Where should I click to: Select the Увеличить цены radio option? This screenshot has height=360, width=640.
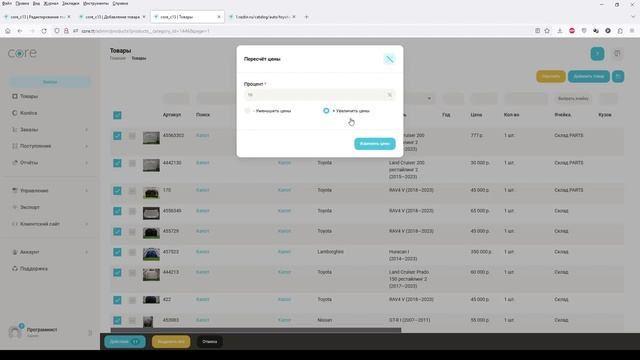click(326, 111)
